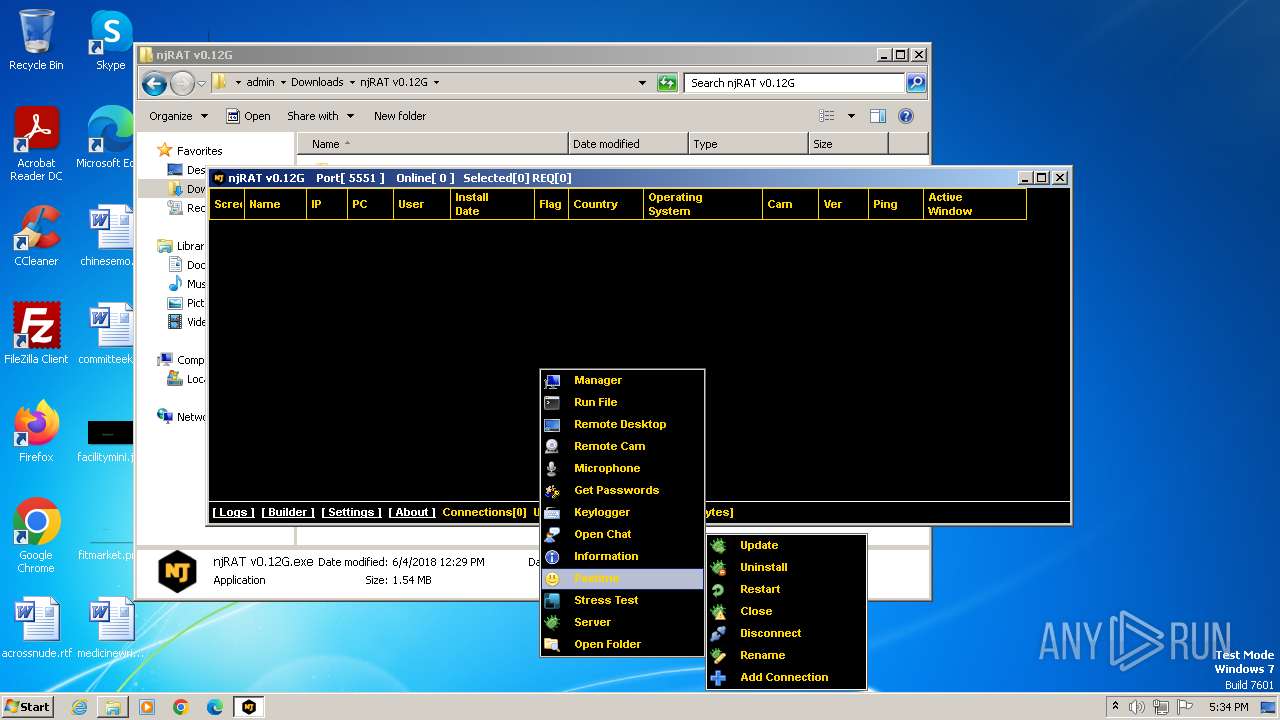Open the FileZilla Client desktop icon
The width and height of the screenshot is (1280, 720).
point(36,334)
